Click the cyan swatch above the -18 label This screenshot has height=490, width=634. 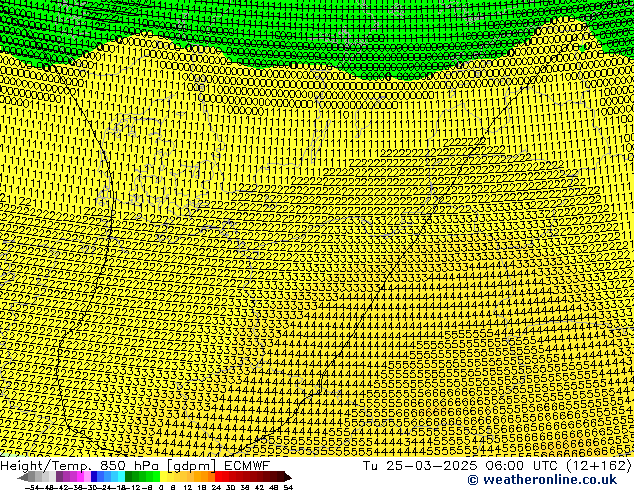pos(122,478)
